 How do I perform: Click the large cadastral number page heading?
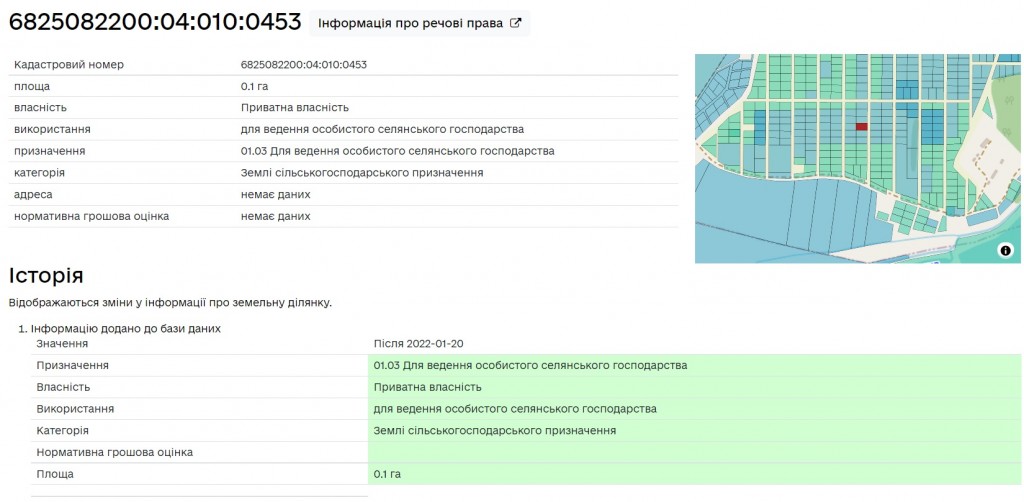click(155, 22)
